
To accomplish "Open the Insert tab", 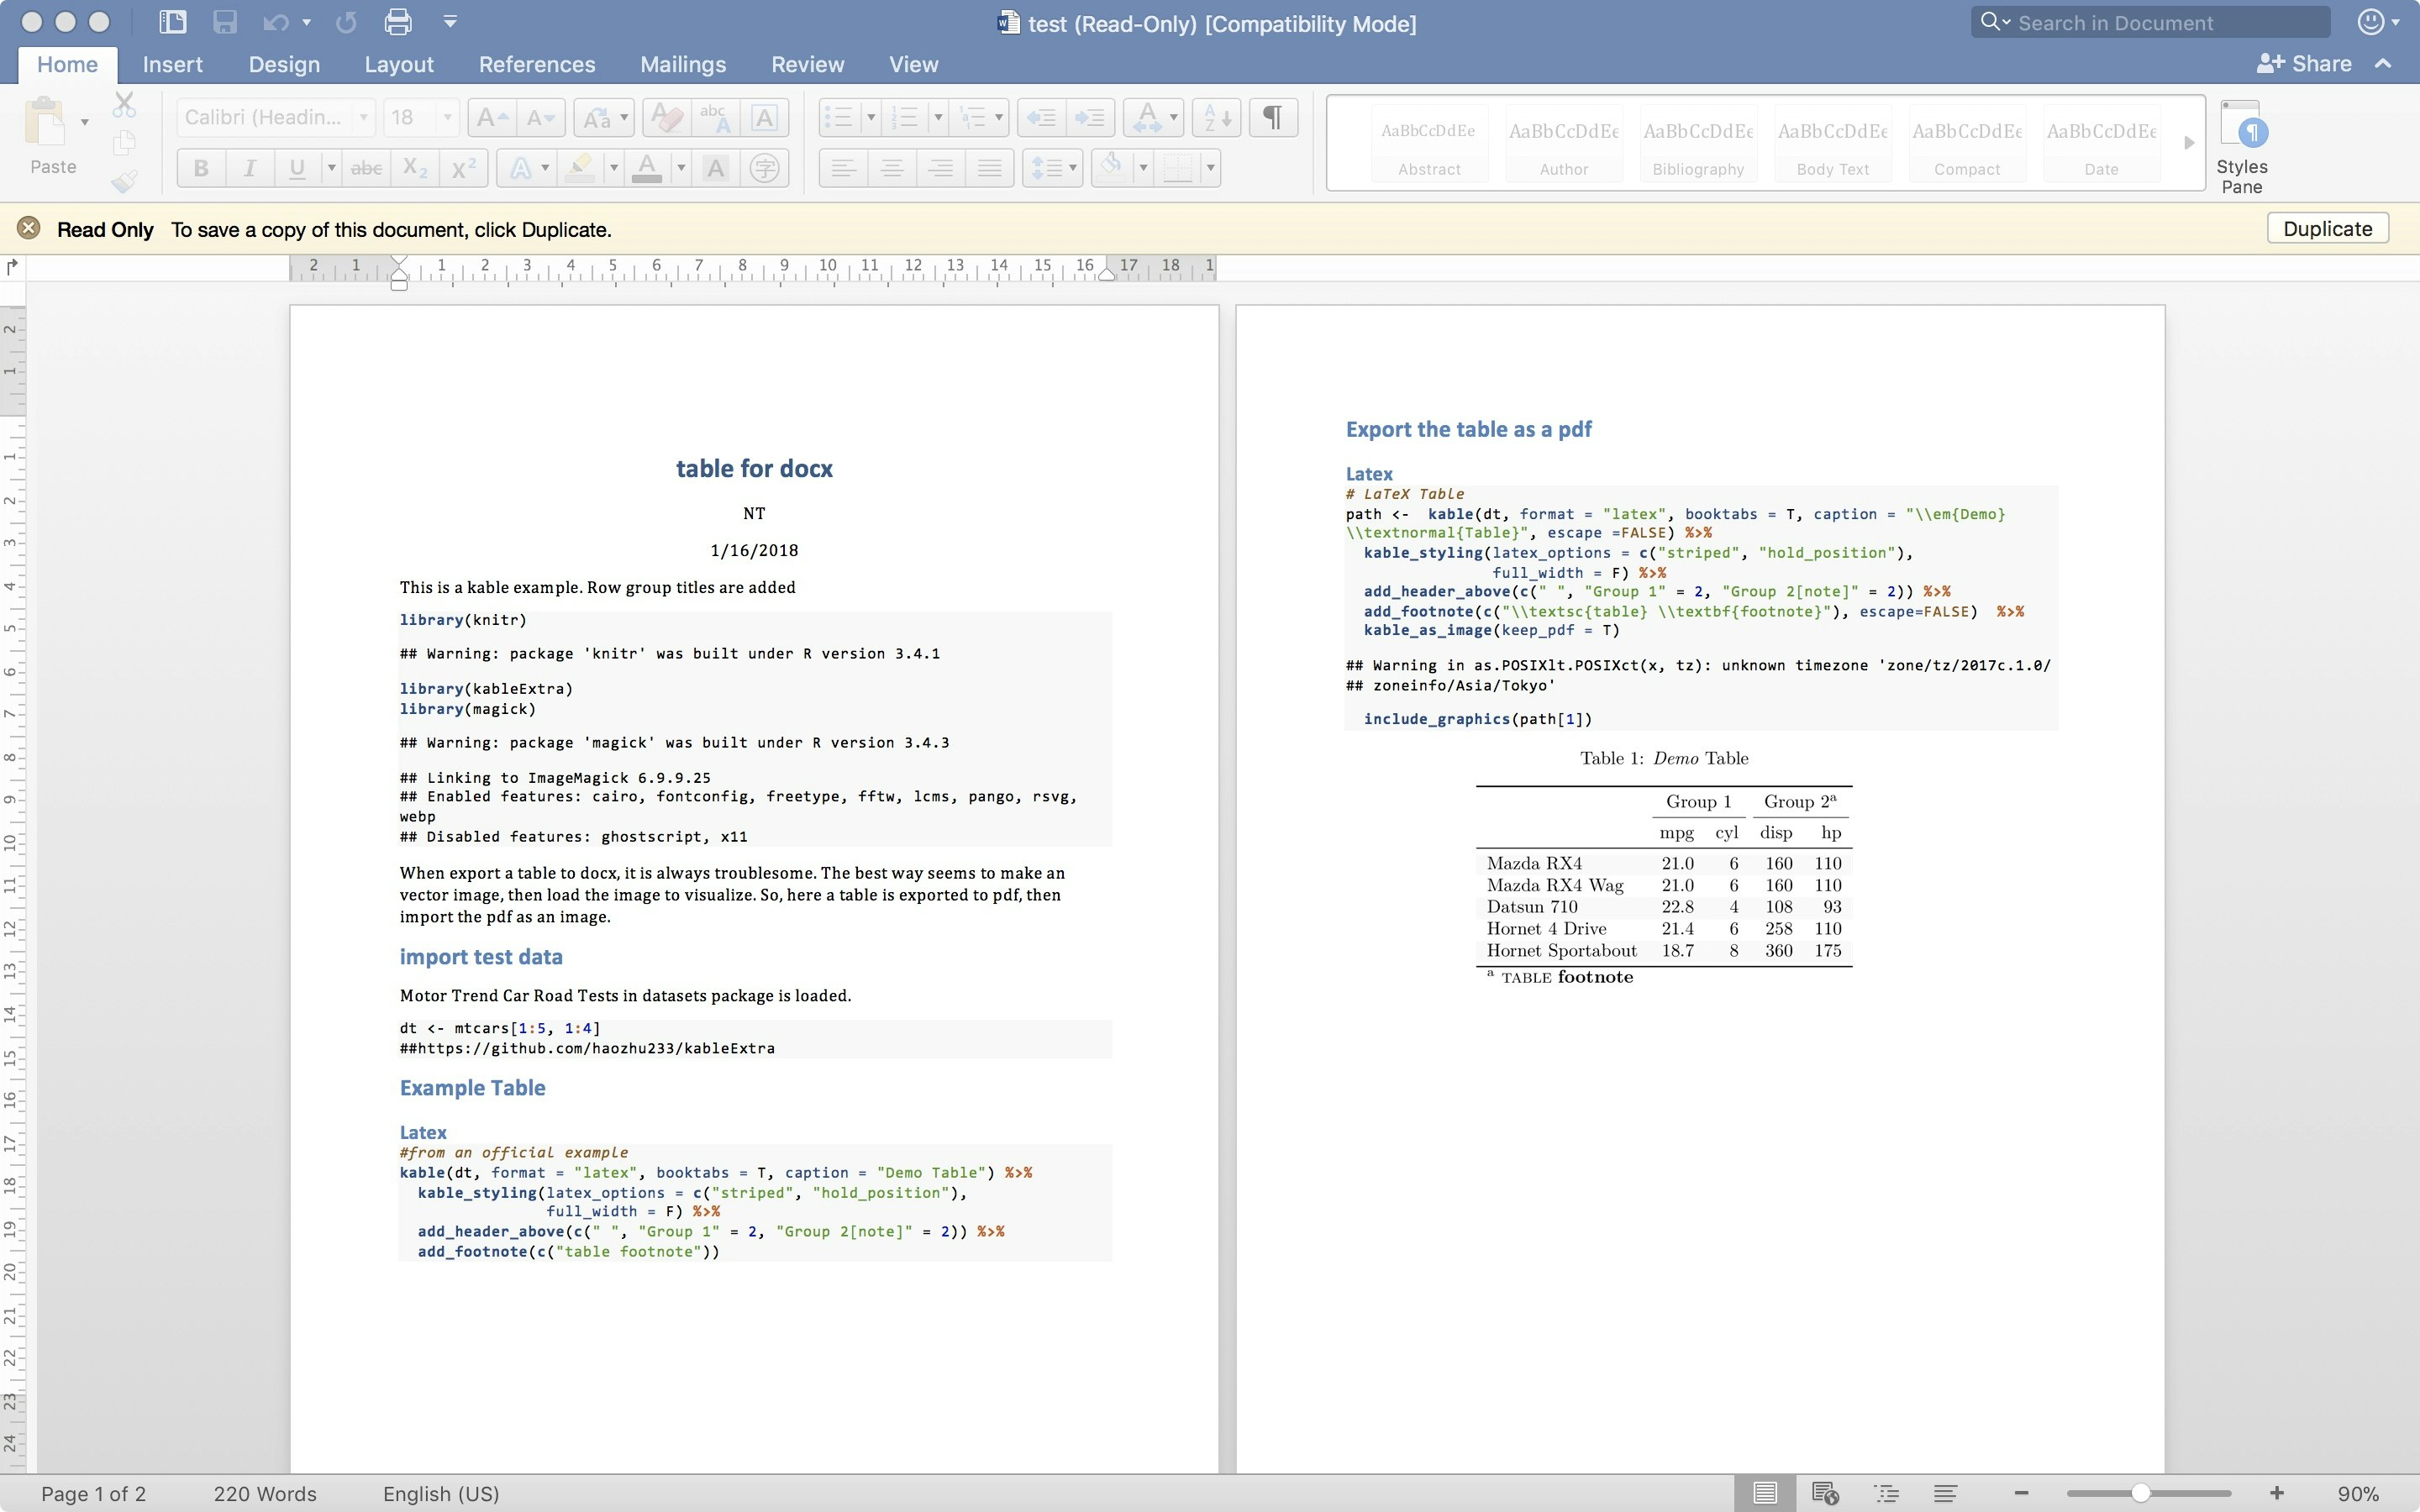I will coord(172,64).
